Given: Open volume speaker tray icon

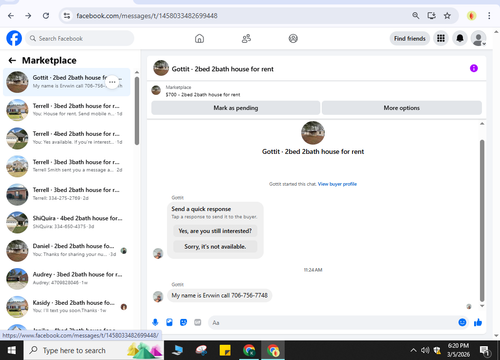Looking at the screenshot, I should click(425, 350).
